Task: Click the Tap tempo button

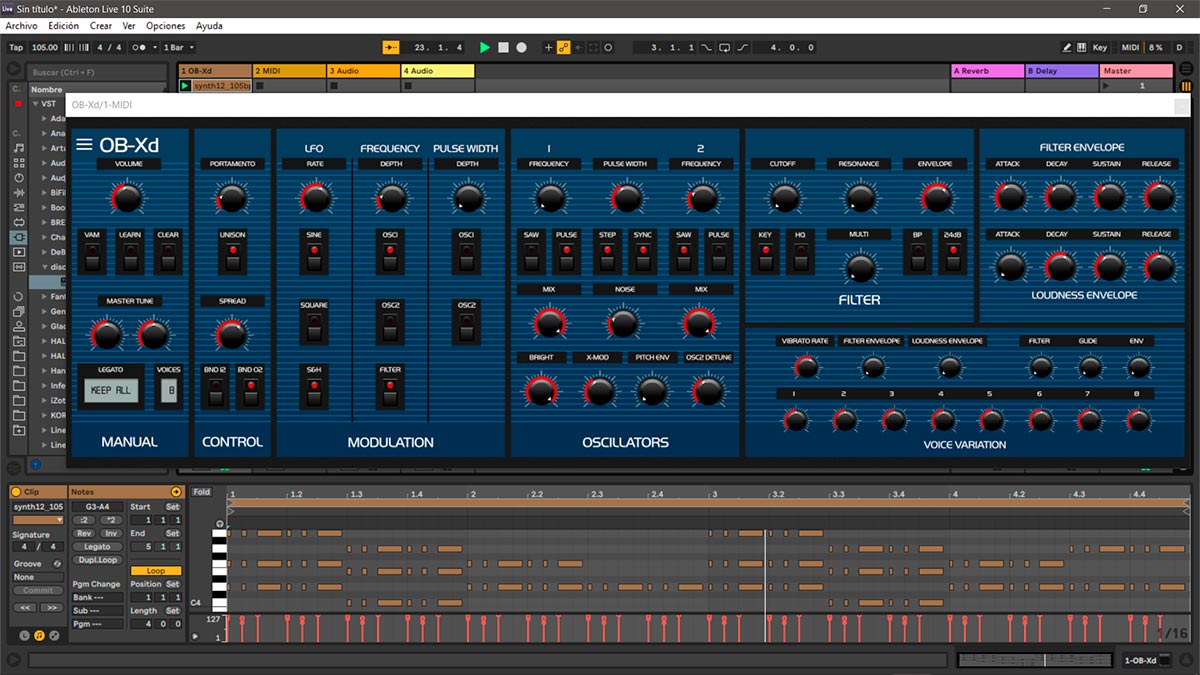Action: tap(16, 47)
